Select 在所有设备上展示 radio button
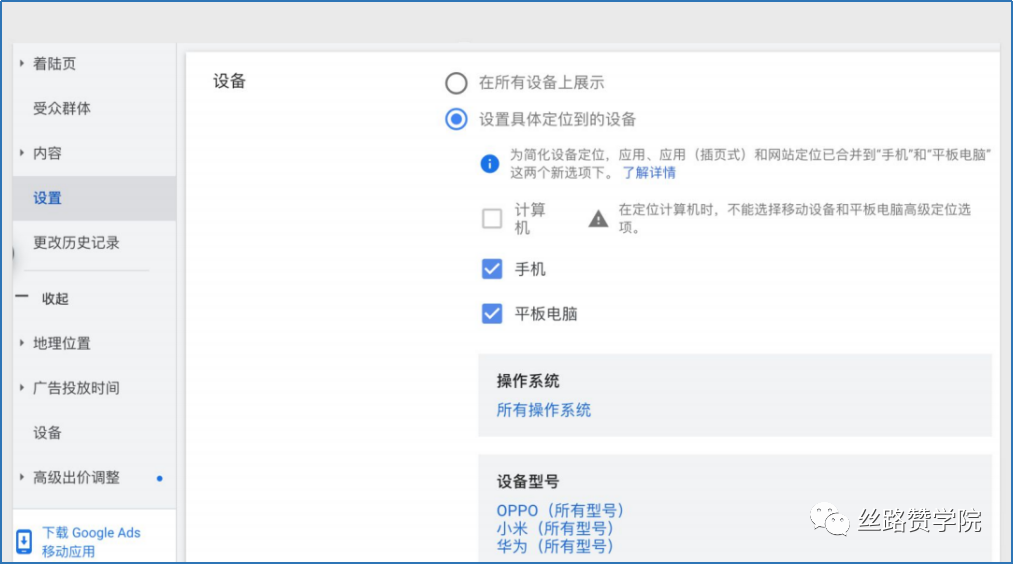This screenshot has height=565, width=1014. [456, 83]
